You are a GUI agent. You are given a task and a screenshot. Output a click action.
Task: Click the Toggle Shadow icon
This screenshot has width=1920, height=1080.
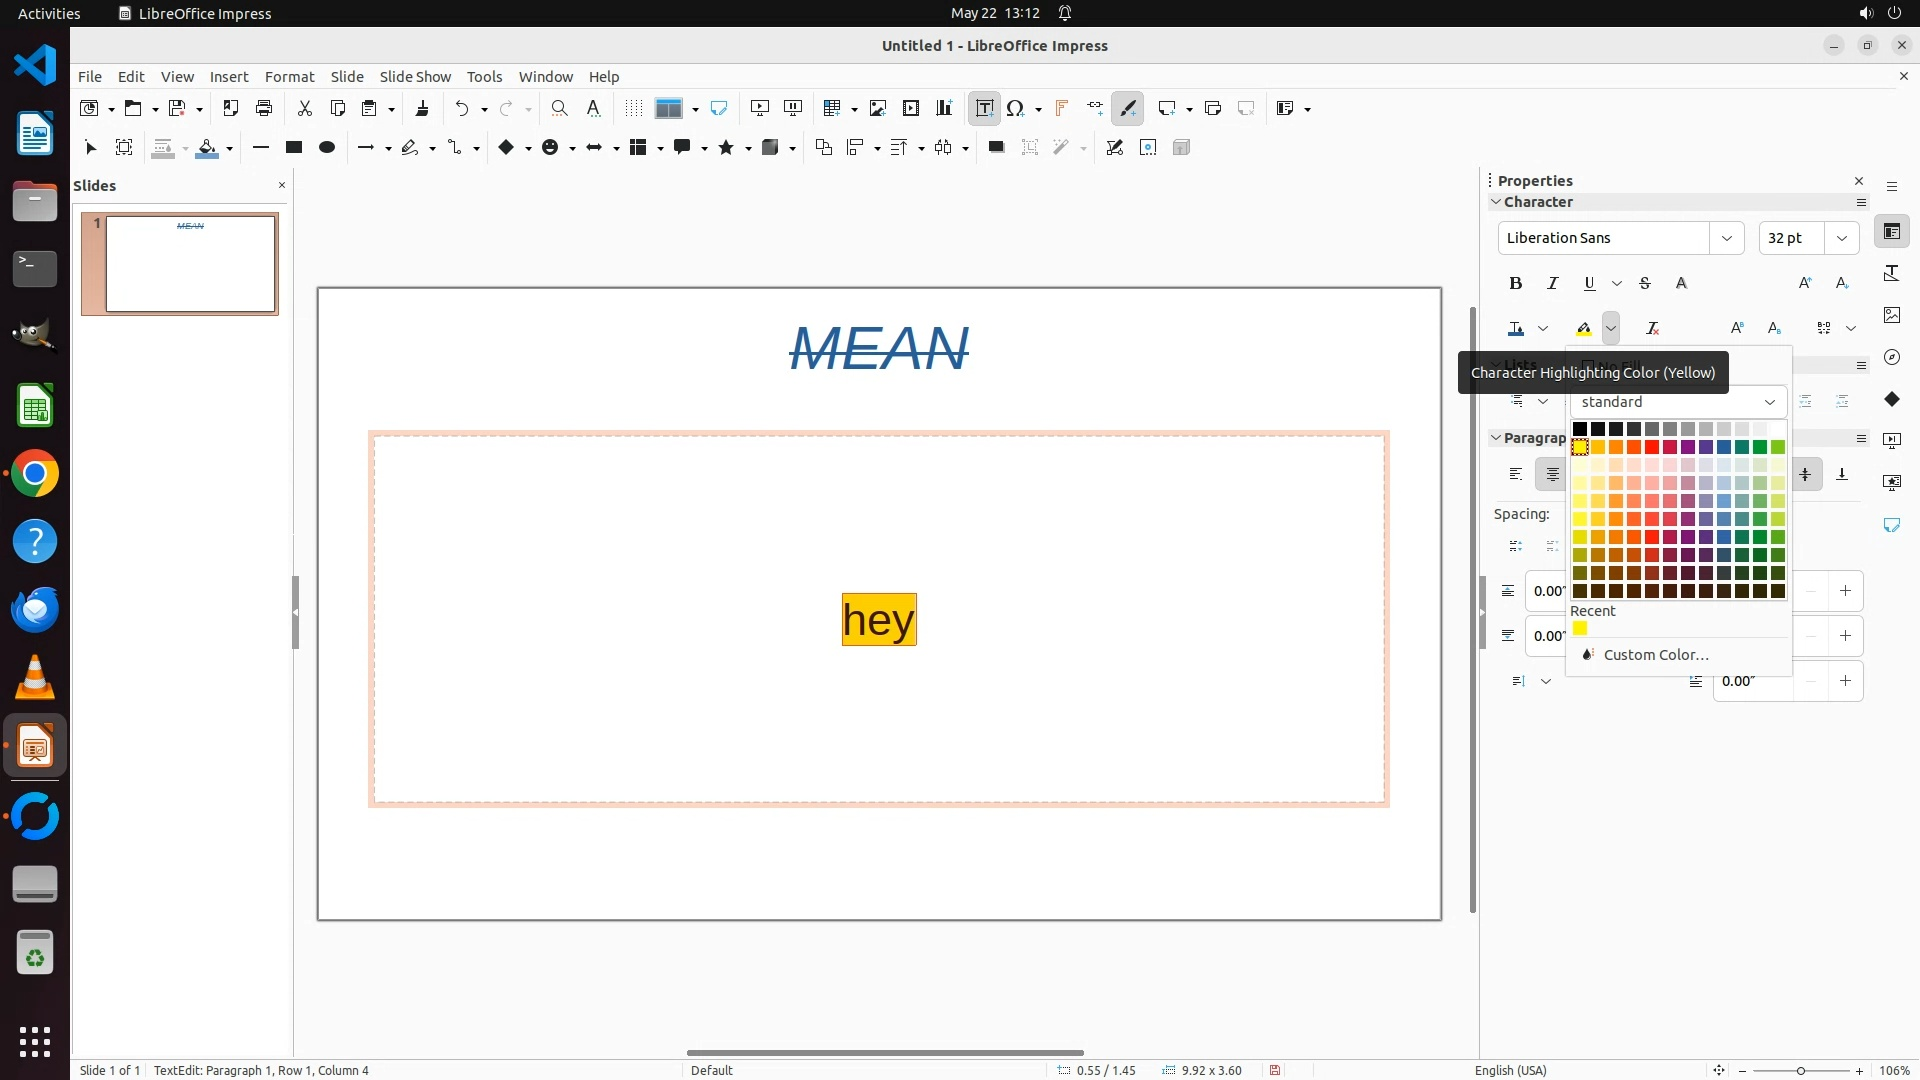[x=996, y=147]
